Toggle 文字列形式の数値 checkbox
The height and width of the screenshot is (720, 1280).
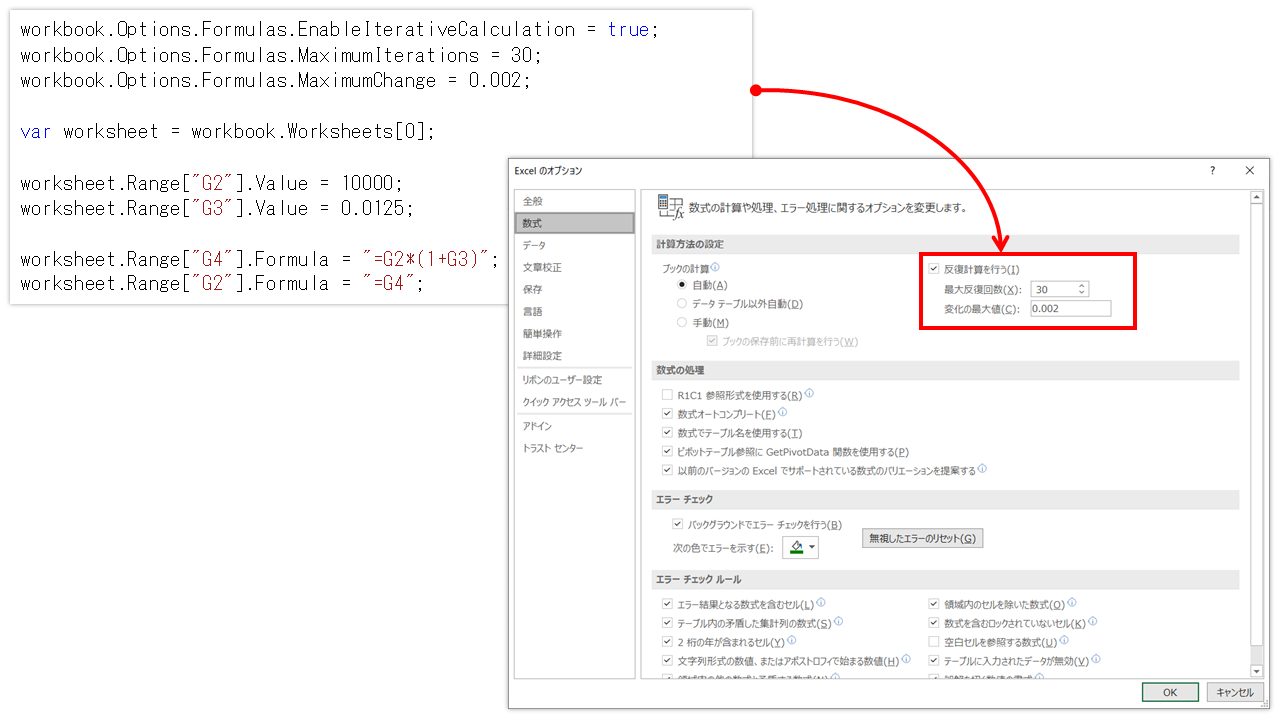[667, 661]
